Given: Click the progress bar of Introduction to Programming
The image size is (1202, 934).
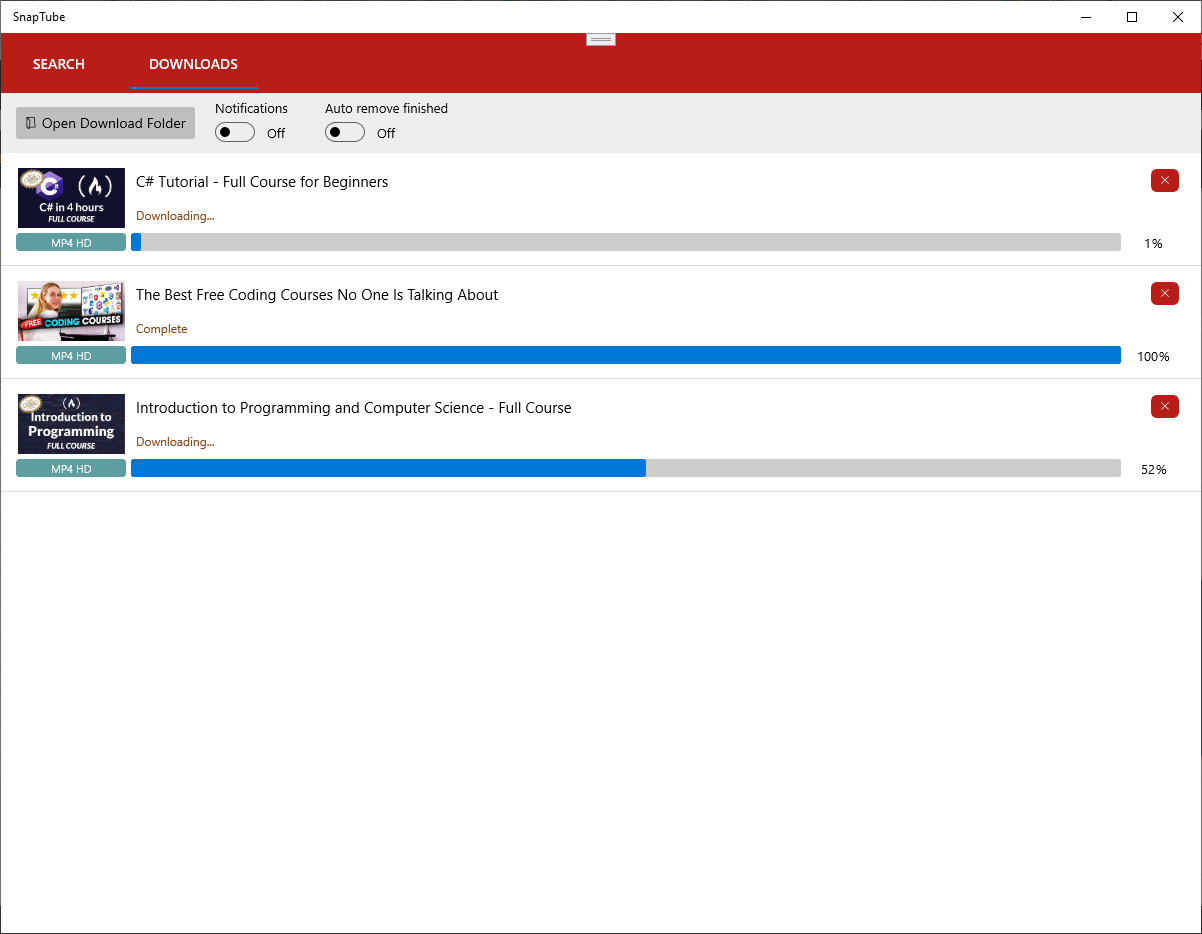Looking at the screenshot, I should click(x=627, y=467).
